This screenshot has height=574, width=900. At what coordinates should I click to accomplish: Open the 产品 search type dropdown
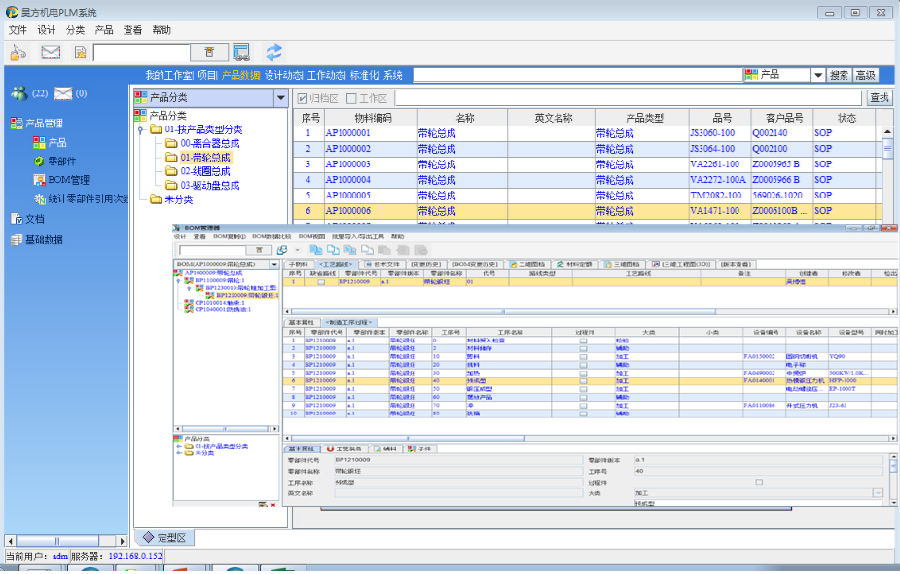point(817,75)
